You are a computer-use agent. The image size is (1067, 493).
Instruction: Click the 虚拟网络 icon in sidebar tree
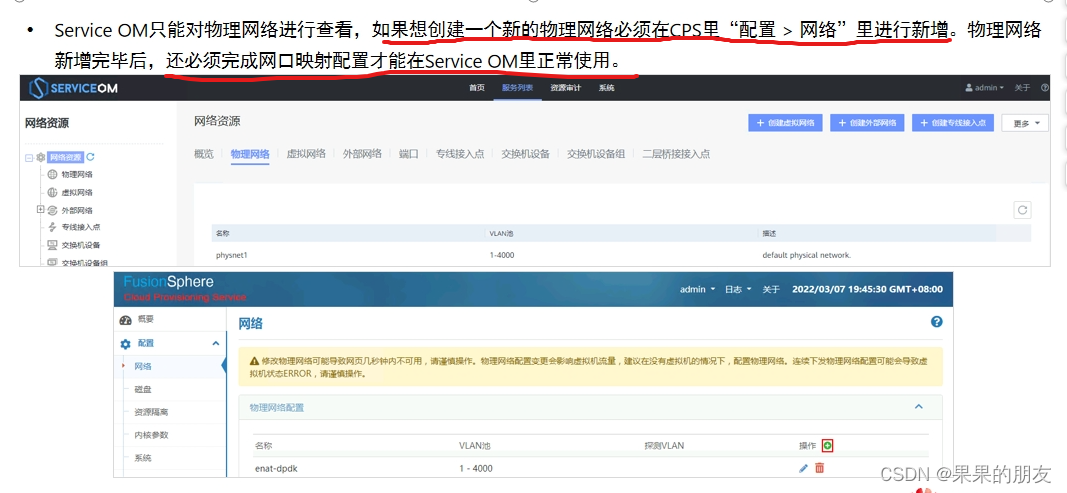[52, 193]
